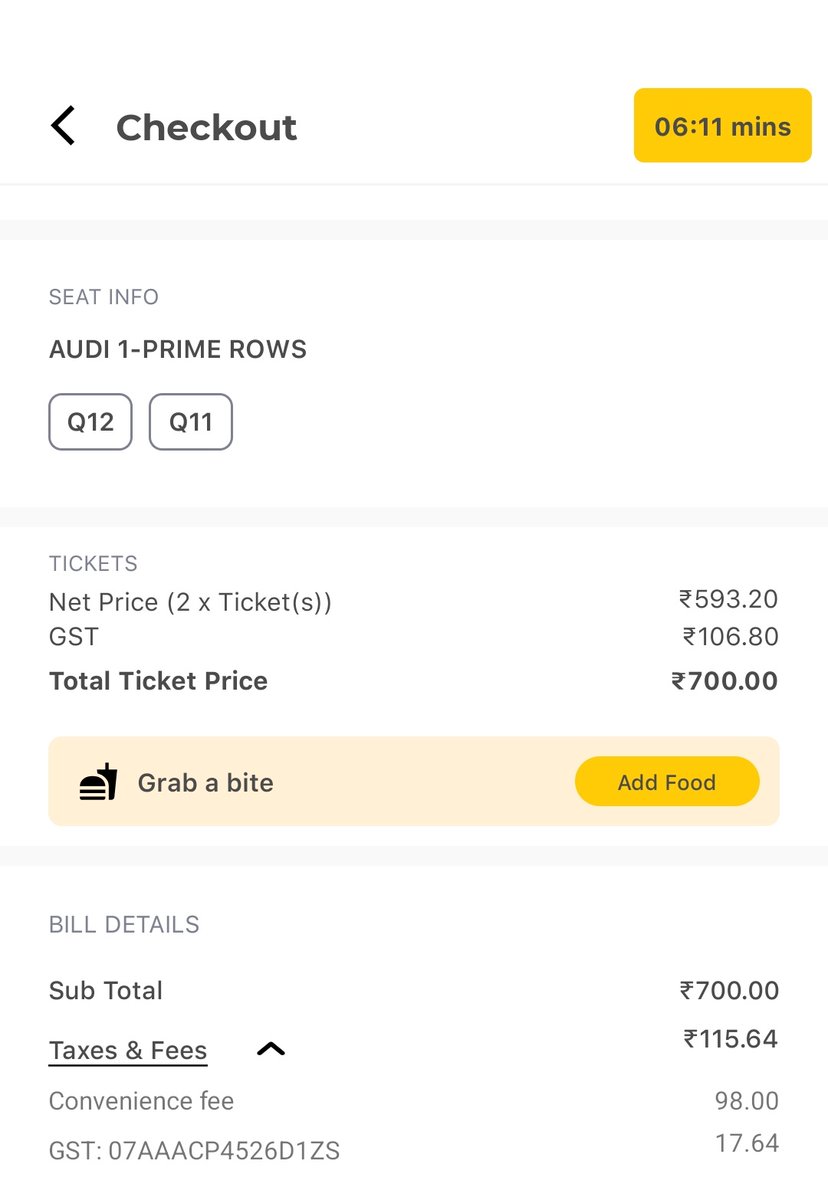Tap the BILL DETAILS section header
The image size is (828, 1200).
(x=124, y=925)
